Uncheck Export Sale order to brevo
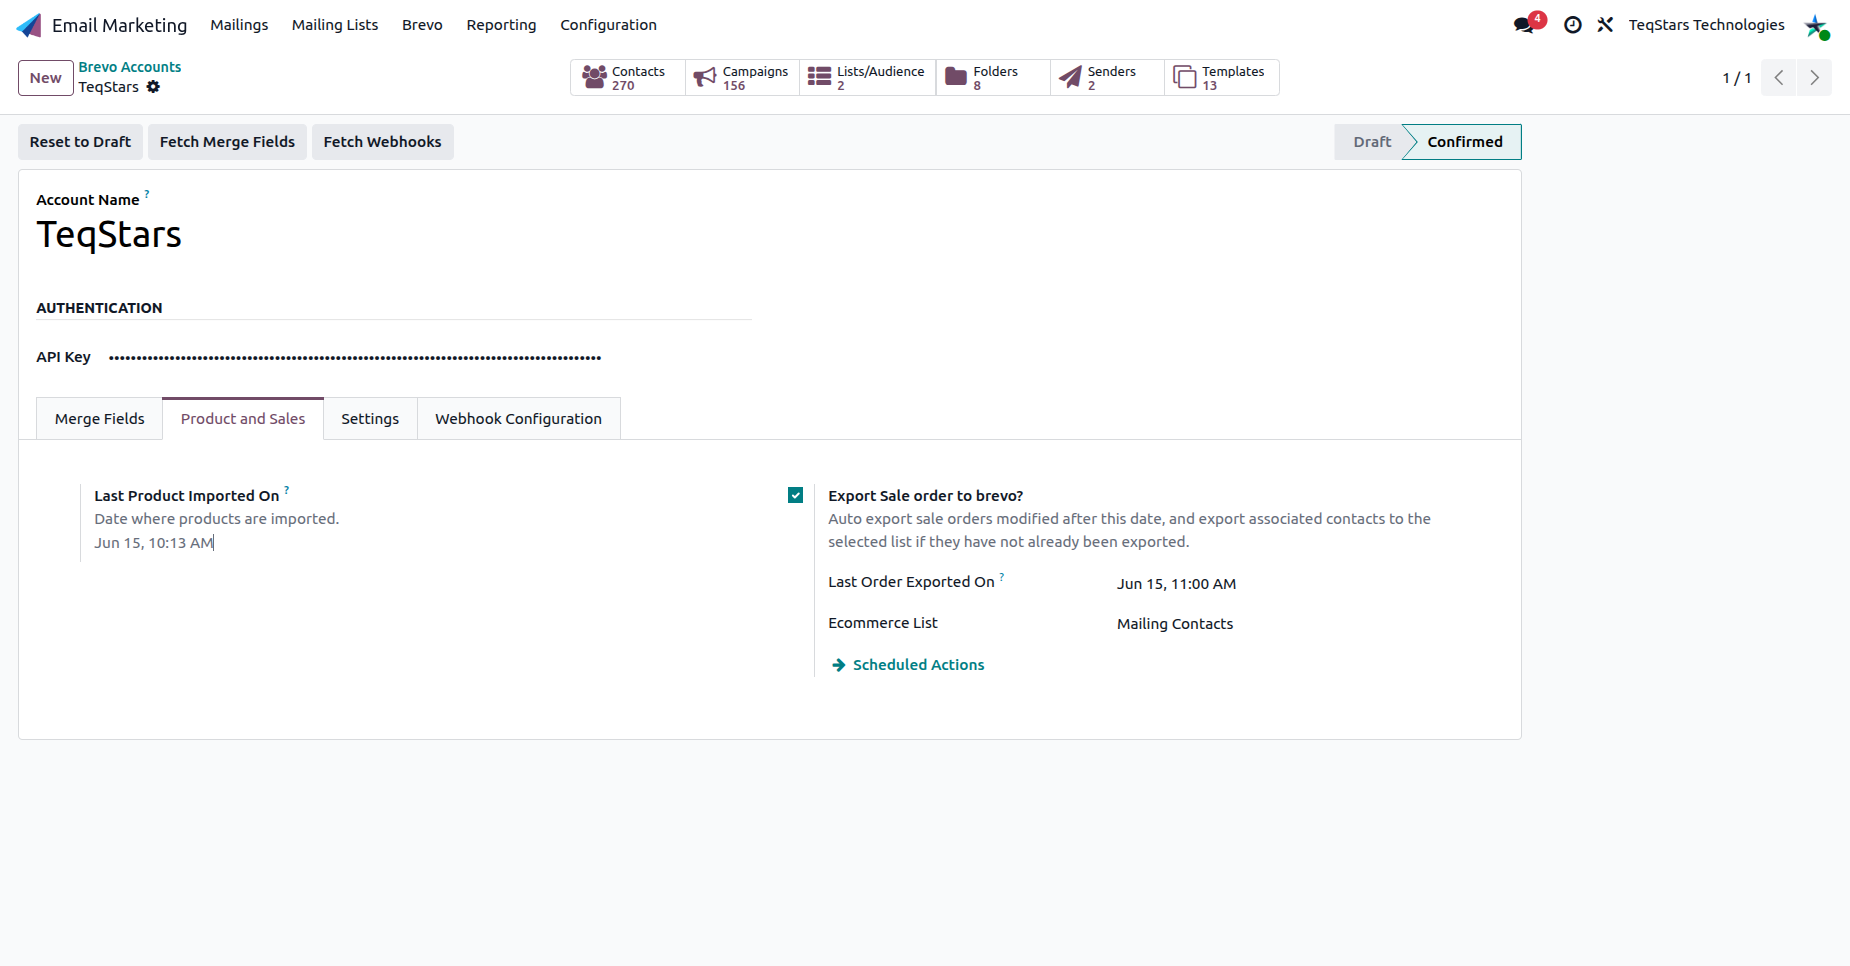Viewport: 1850px width, 966px height. point(796,495)
